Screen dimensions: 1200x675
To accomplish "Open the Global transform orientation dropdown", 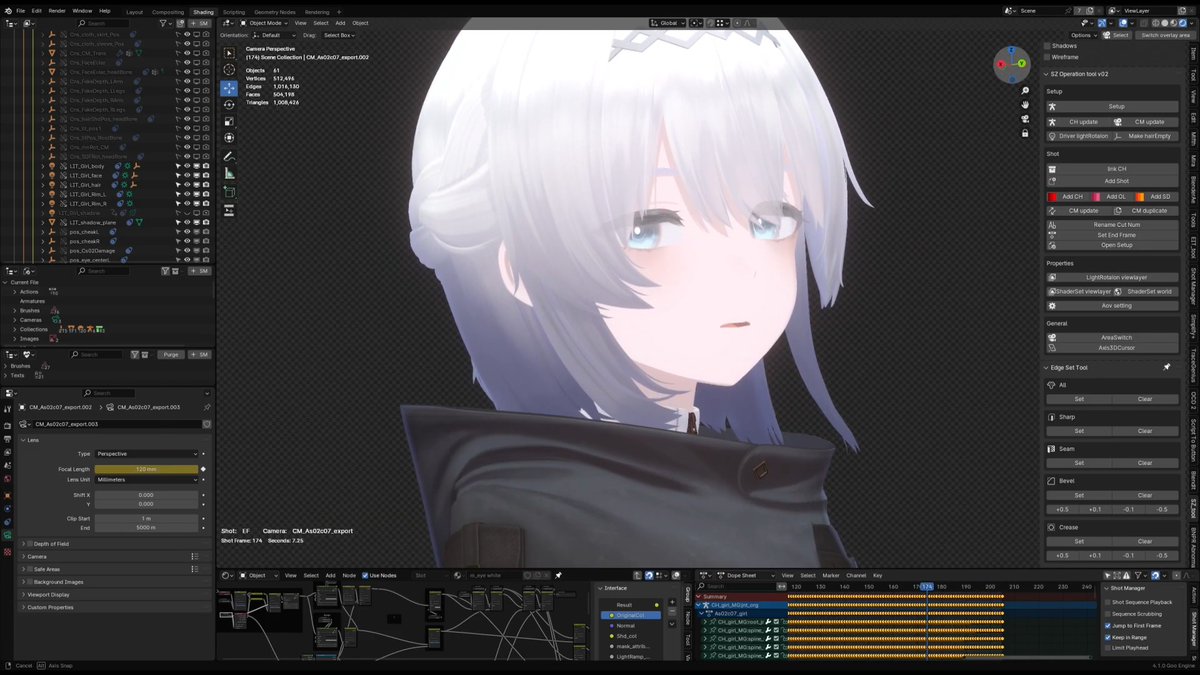I will click(x=669, y=23).
